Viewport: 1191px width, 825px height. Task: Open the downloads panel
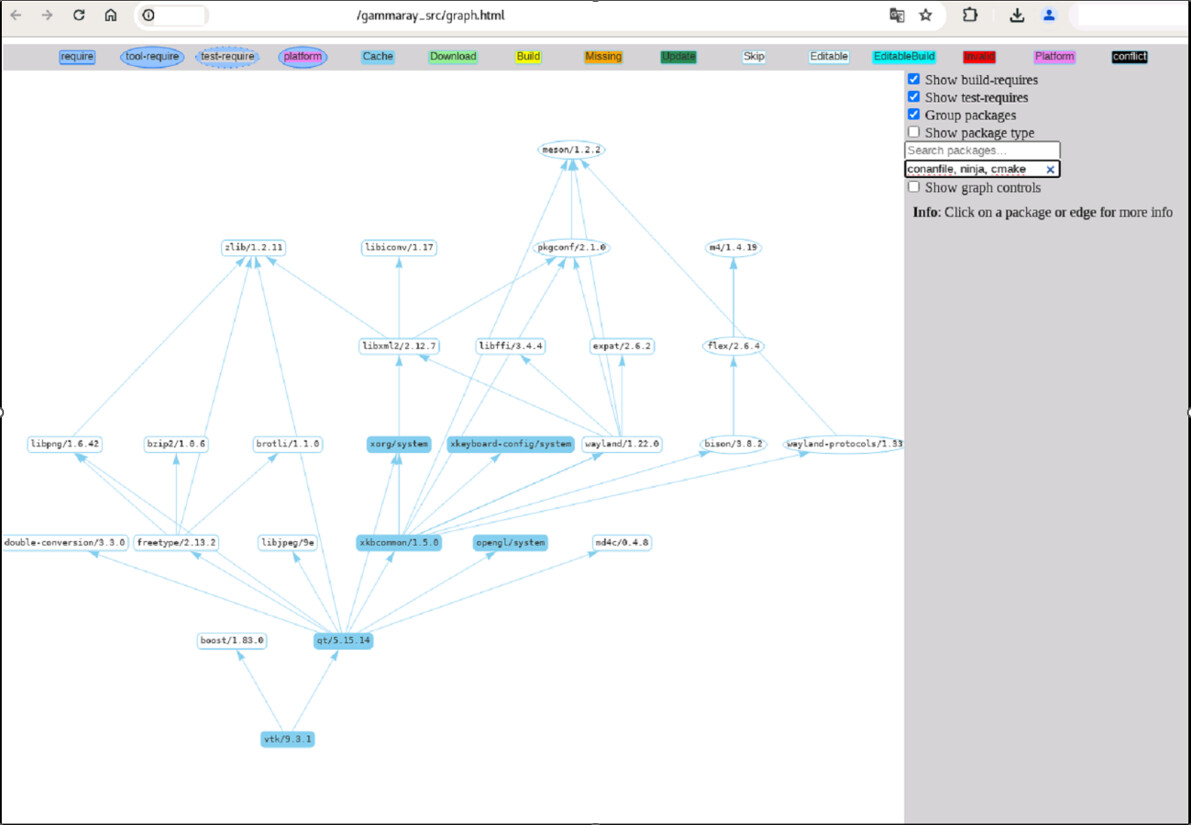point(1017,15)
